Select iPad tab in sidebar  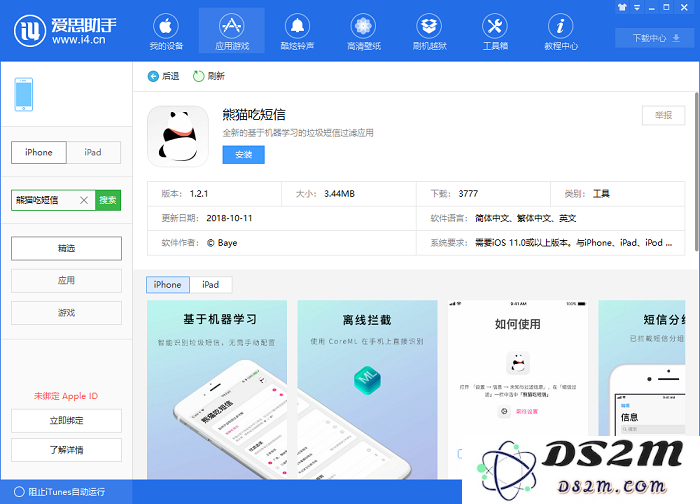coord(93,152)
